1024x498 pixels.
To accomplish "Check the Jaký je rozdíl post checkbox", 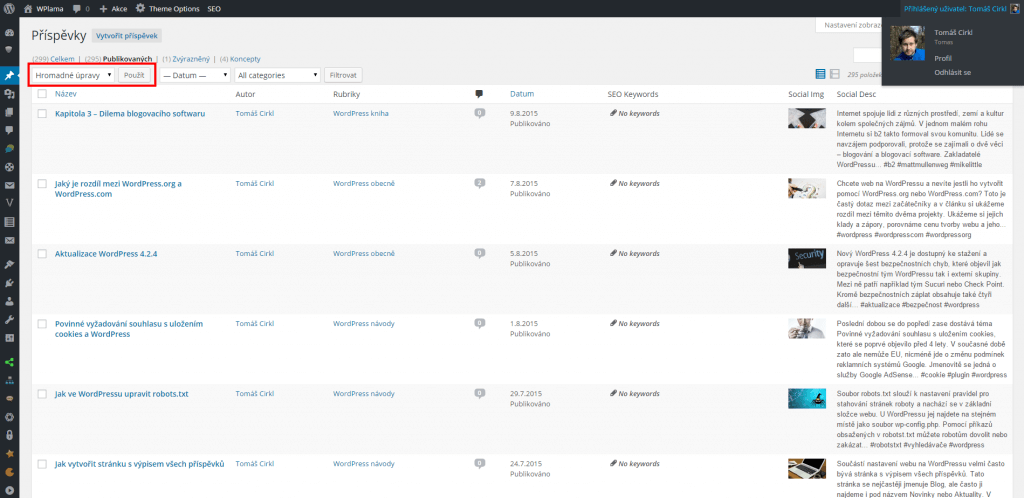I will point(42,184).
